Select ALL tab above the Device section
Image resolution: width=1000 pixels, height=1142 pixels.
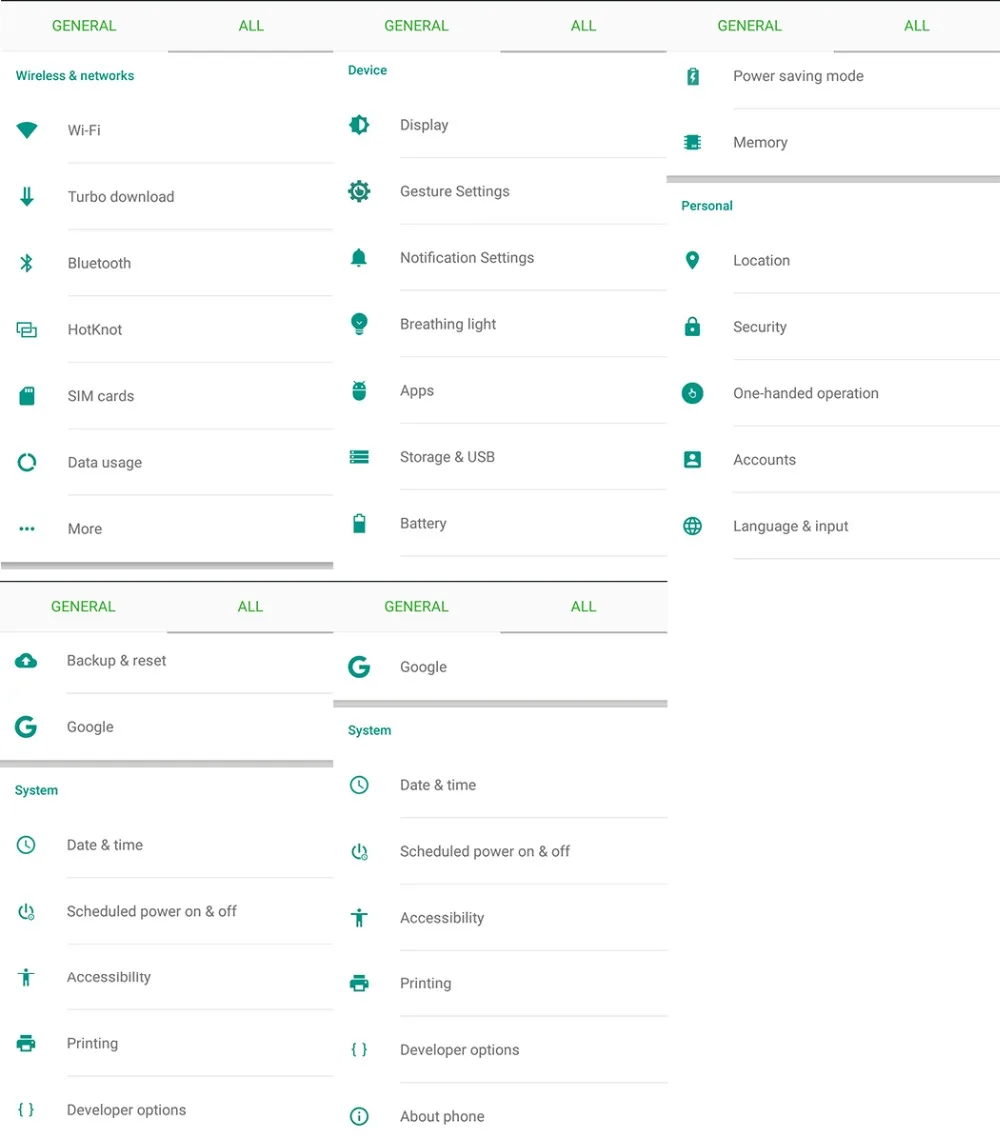583,25
